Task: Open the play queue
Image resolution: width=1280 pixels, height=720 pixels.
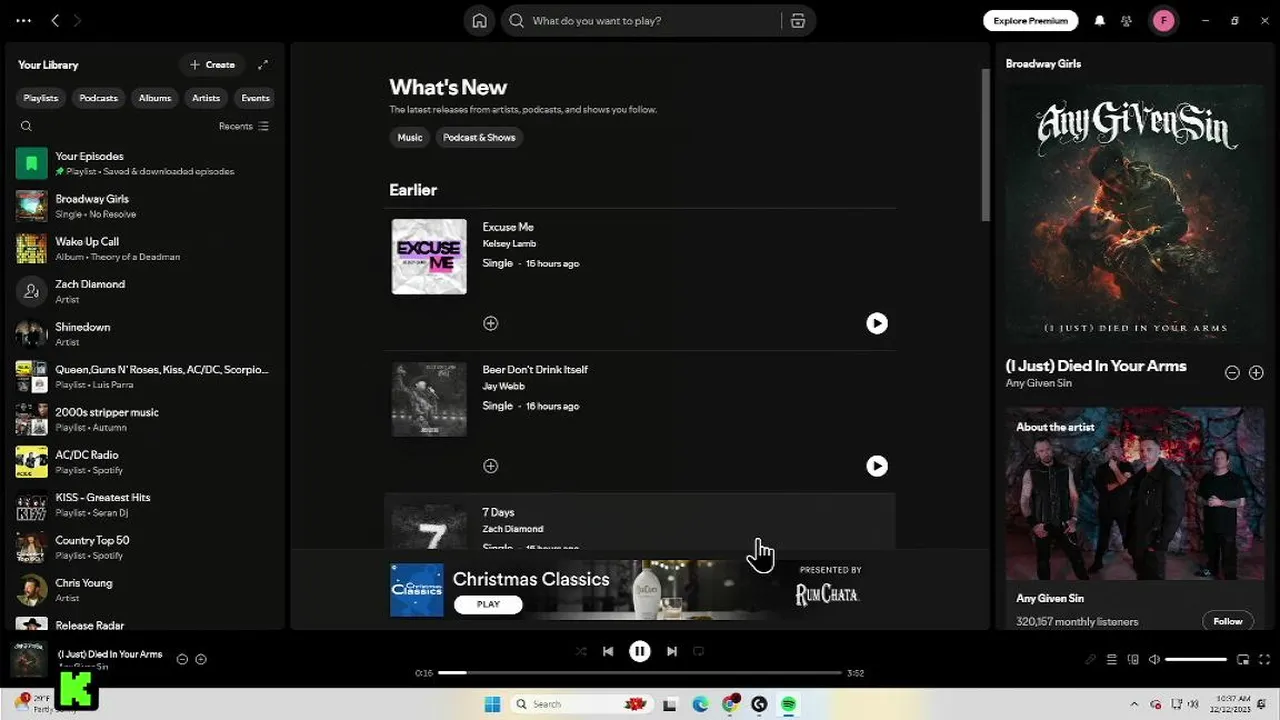Action: (1111, 660)
